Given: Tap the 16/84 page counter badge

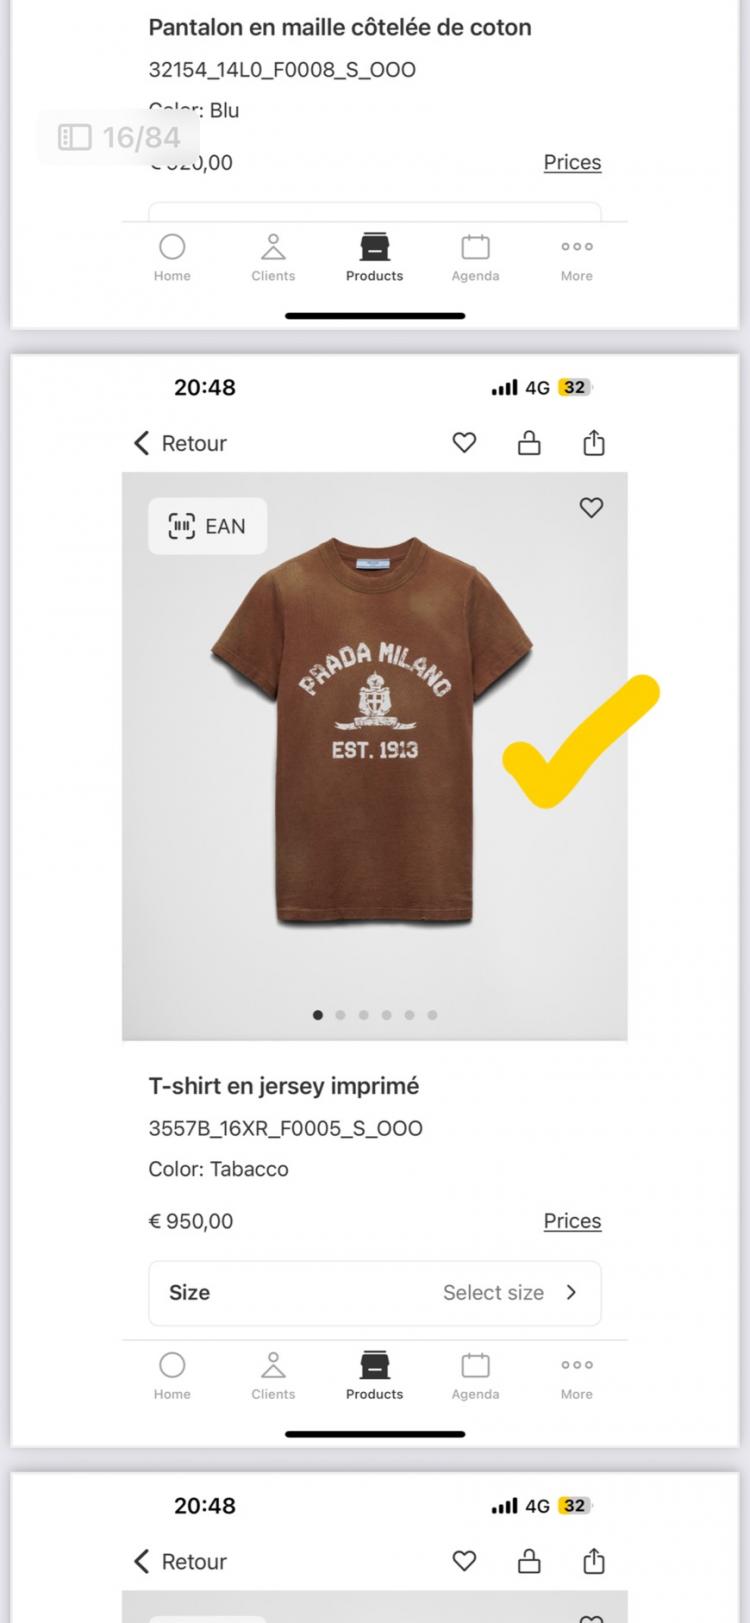Looking at the screenshot, I should 120,137.
